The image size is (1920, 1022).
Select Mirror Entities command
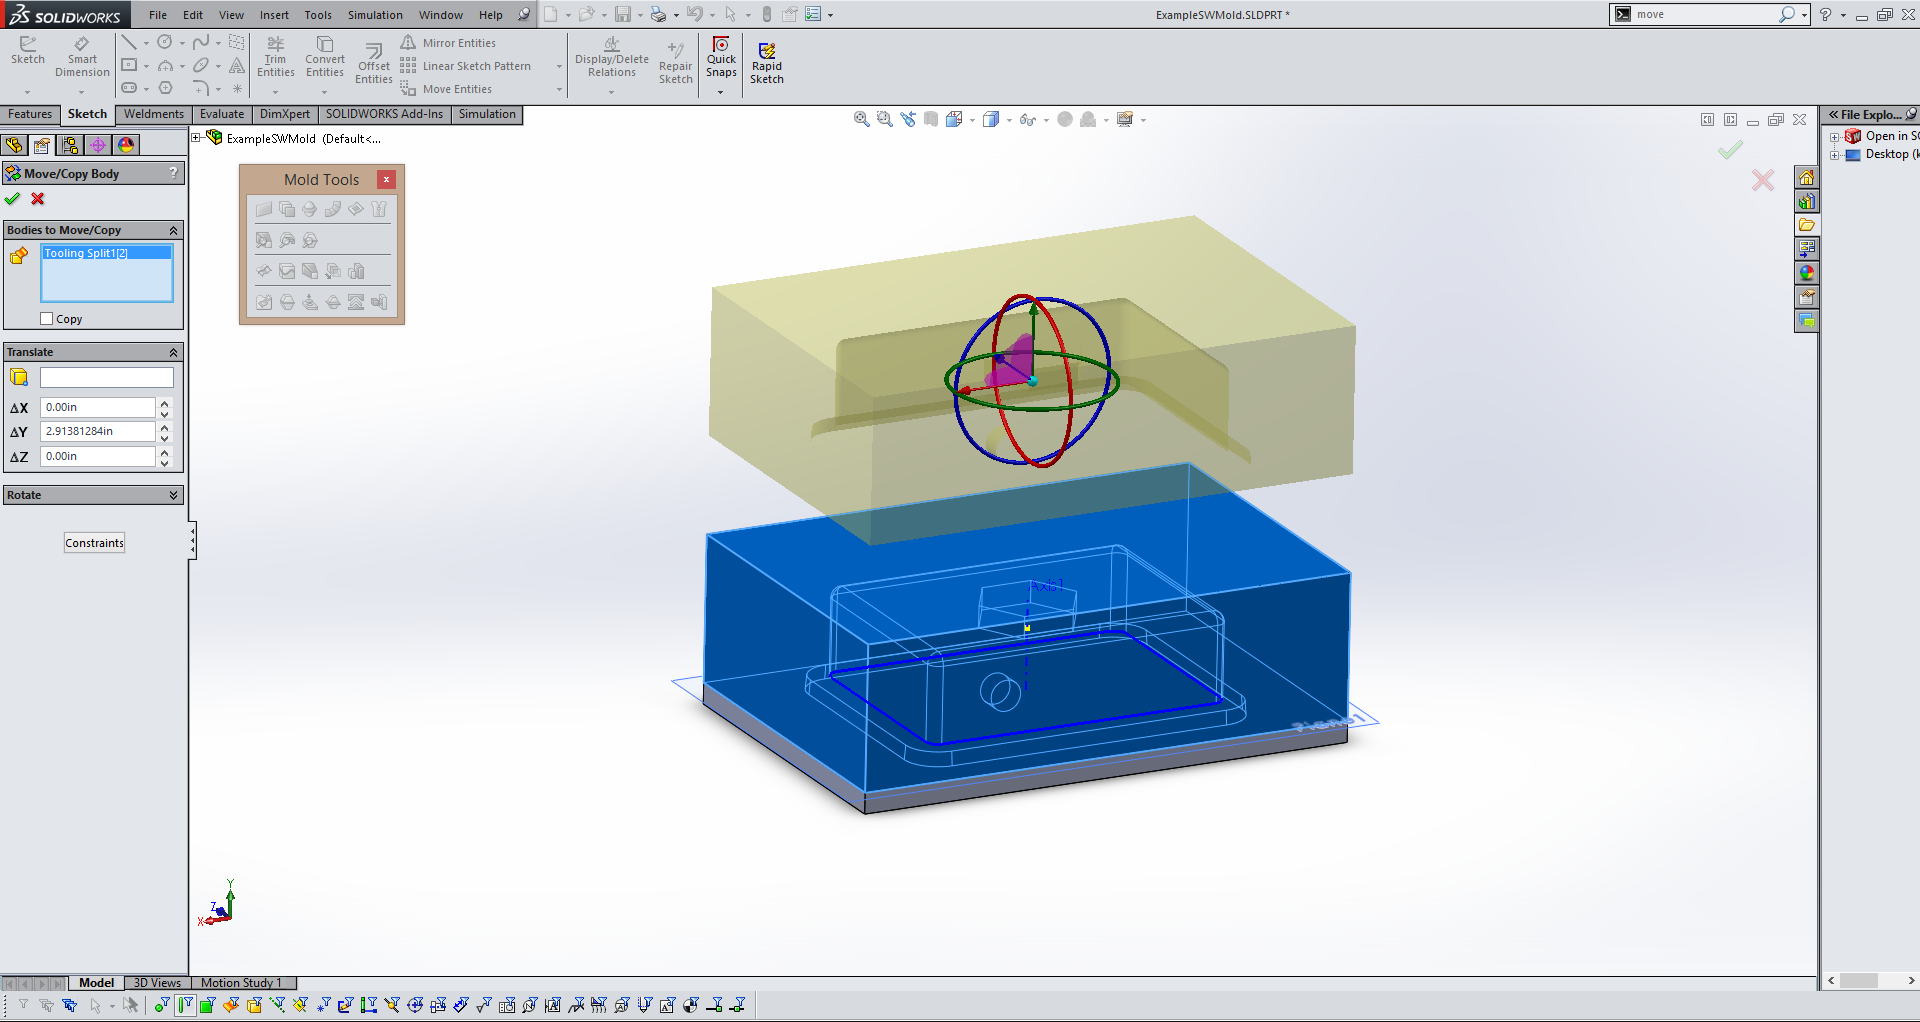[x=449, y=43]
